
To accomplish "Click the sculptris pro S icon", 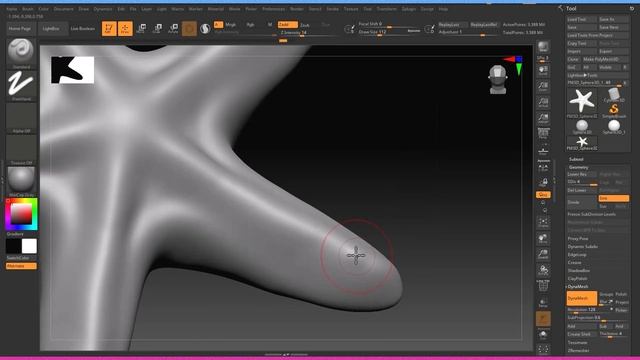I will point(205,28).
